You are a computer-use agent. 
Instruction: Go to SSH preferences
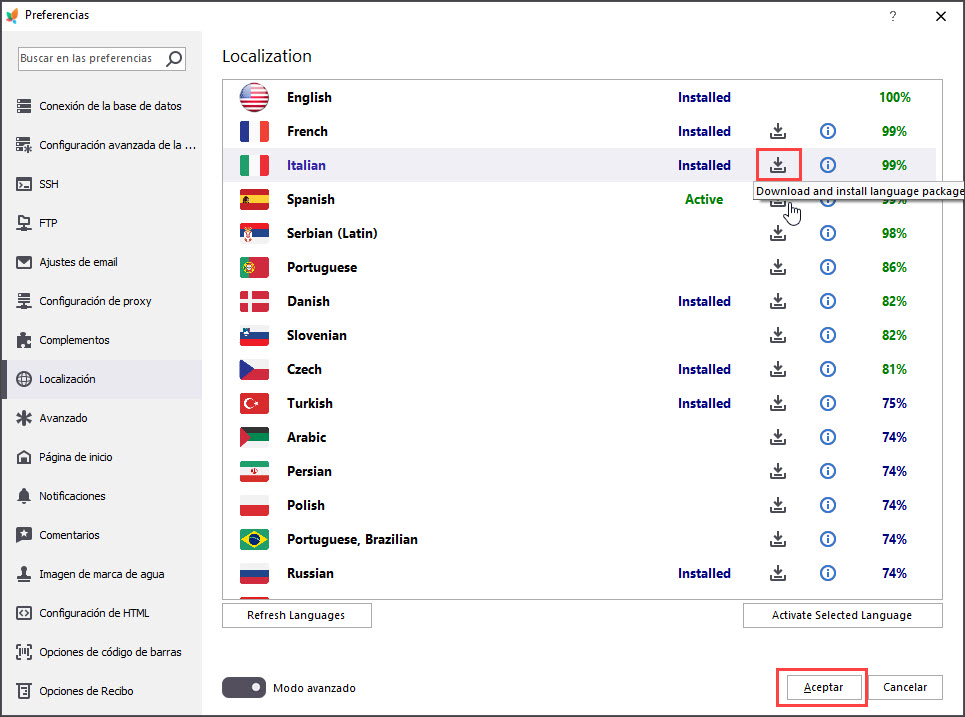[x=102, y=184]
